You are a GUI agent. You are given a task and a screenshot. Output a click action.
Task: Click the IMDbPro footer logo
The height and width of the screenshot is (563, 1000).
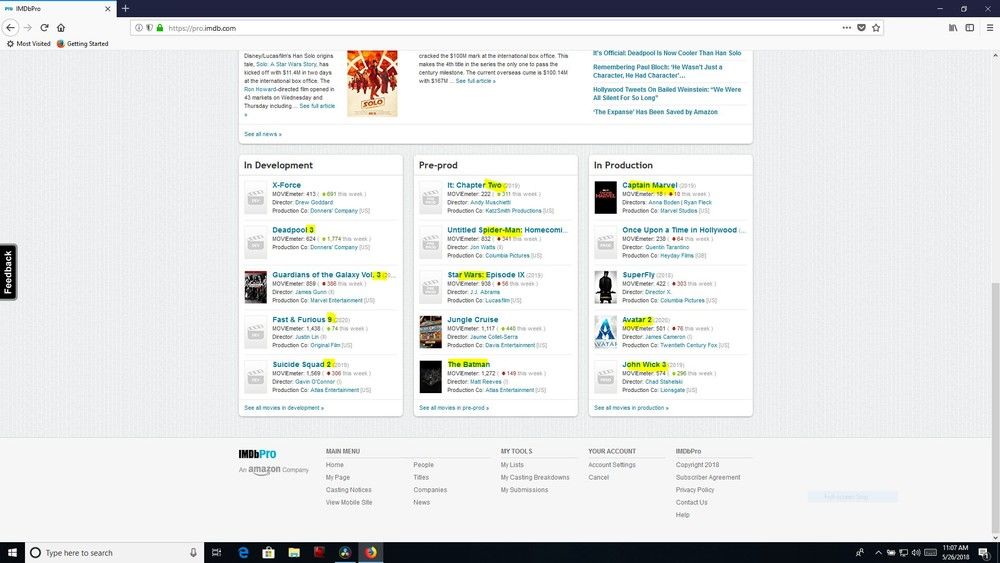coord(257,454)
